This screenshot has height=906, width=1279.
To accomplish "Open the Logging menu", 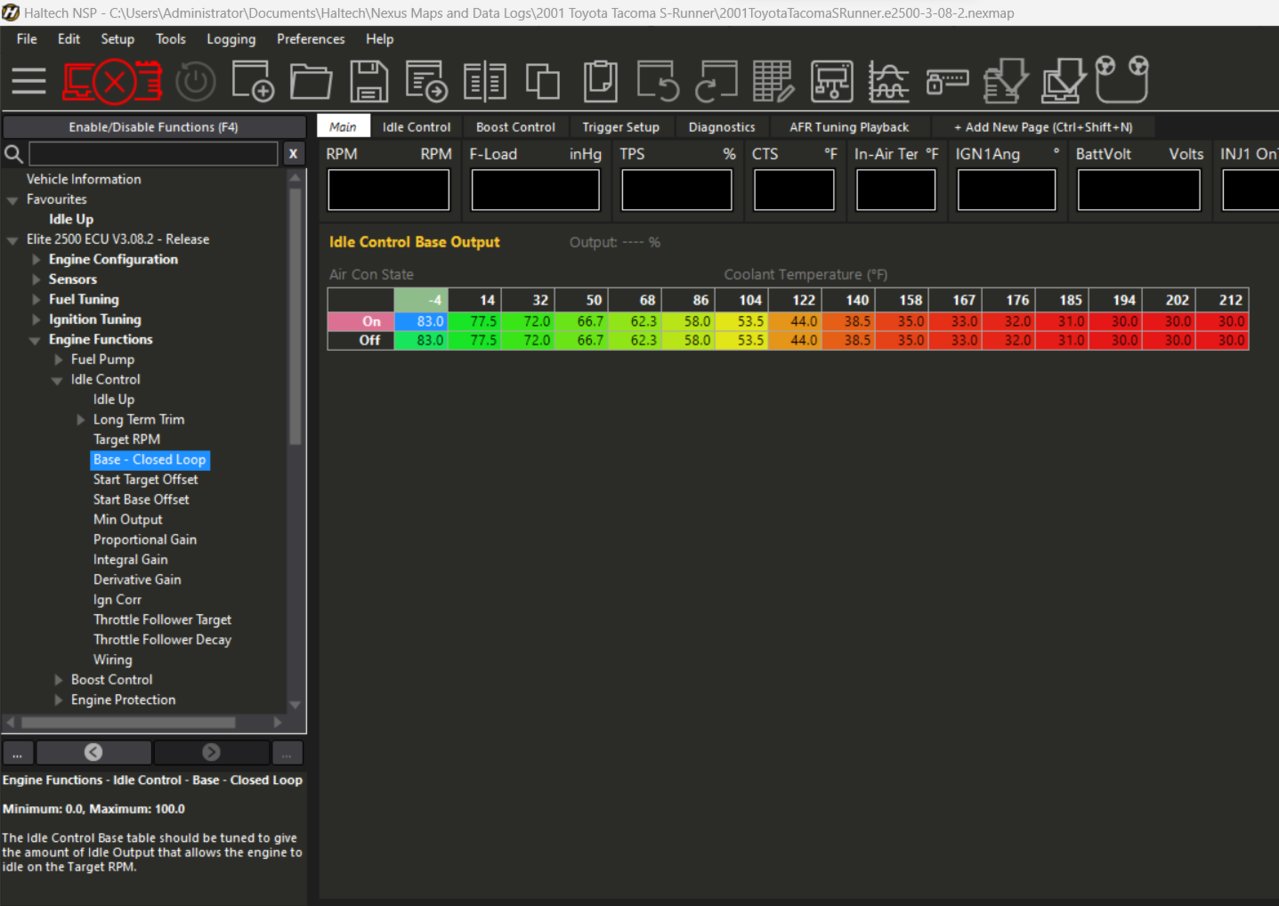I will click(231, 39).
